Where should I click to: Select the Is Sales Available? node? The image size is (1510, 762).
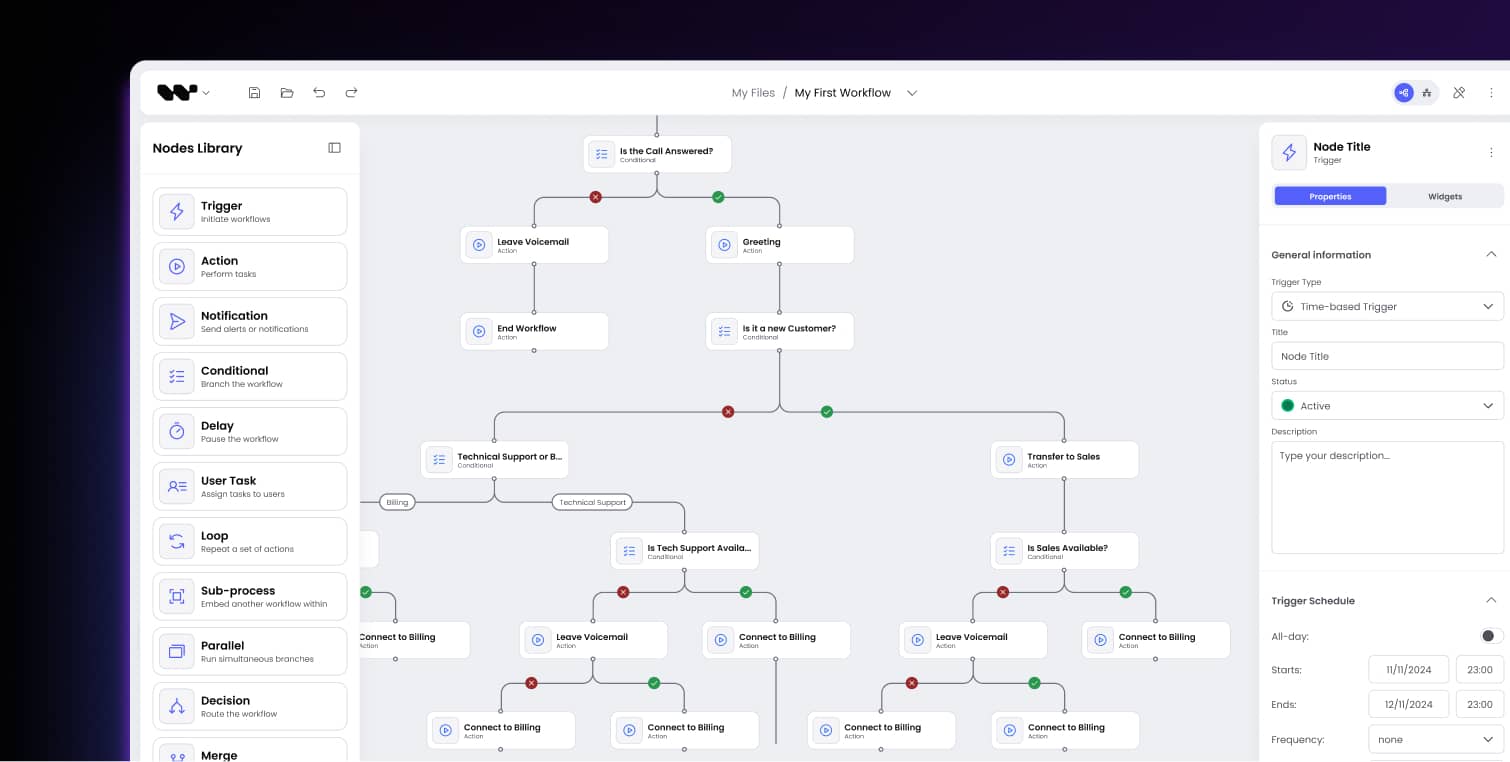tap(1064, 551)
